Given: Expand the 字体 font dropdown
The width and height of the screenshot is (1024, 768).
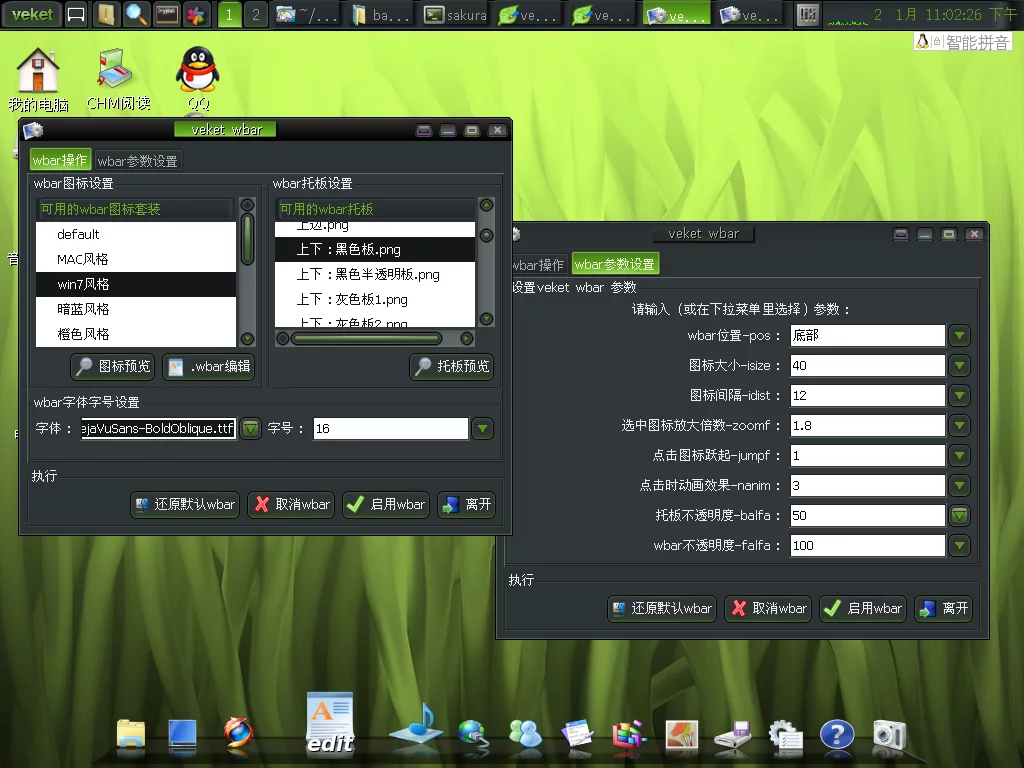Looking at the screenshot, I should (250, 428).
